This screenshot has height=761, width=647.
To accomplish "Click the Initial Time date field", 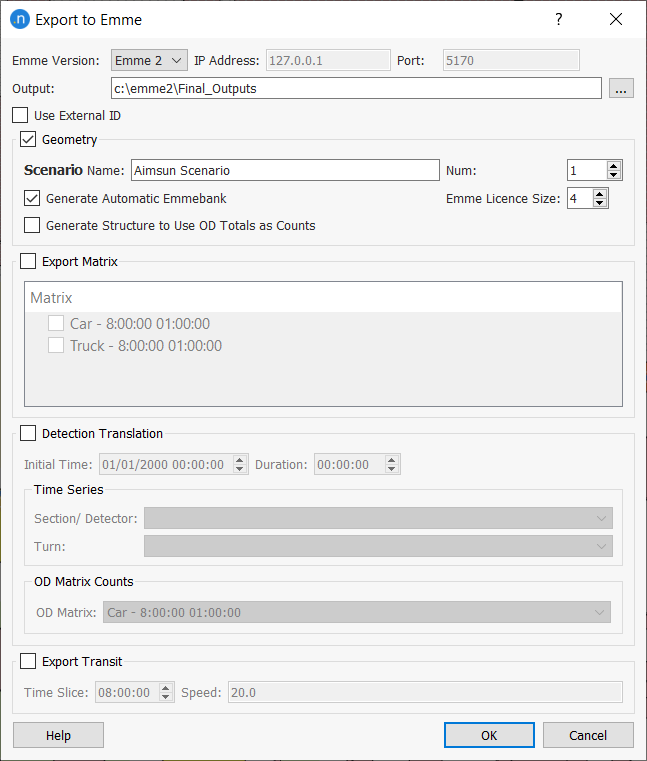I will click(166, 464).
